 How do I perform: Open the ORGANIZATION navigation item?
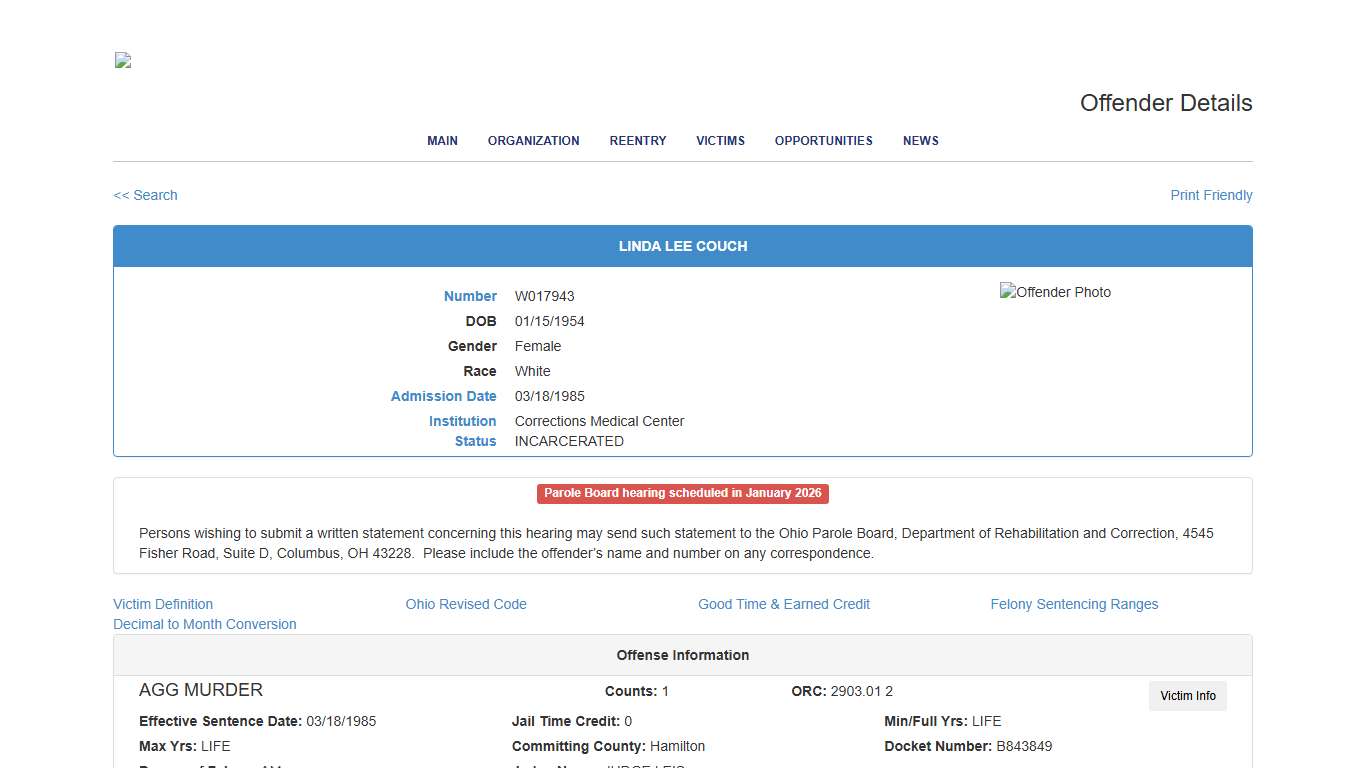point(533,141)
